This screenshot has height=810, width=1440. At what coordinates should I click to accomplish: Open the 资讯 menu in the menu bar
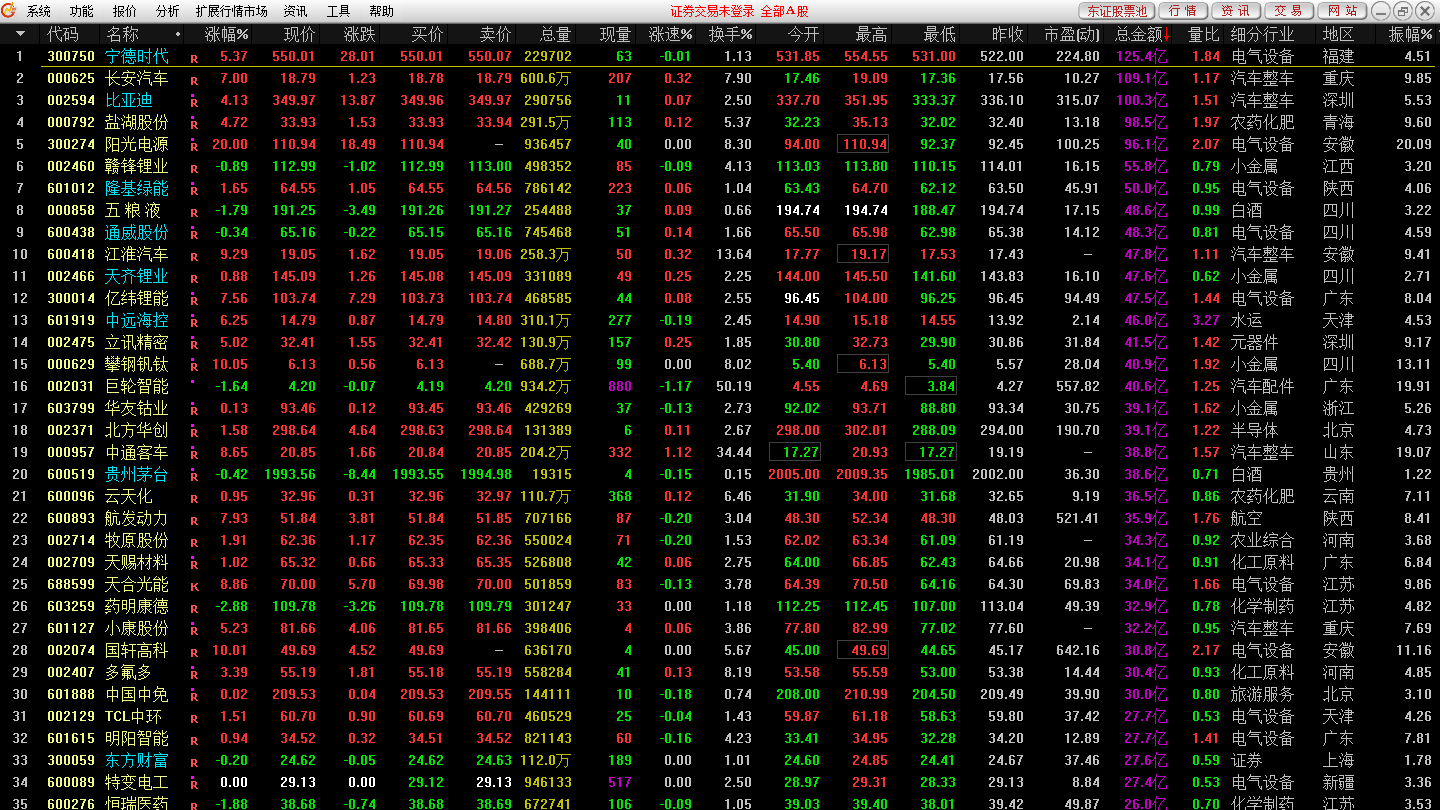click(295, 11)
